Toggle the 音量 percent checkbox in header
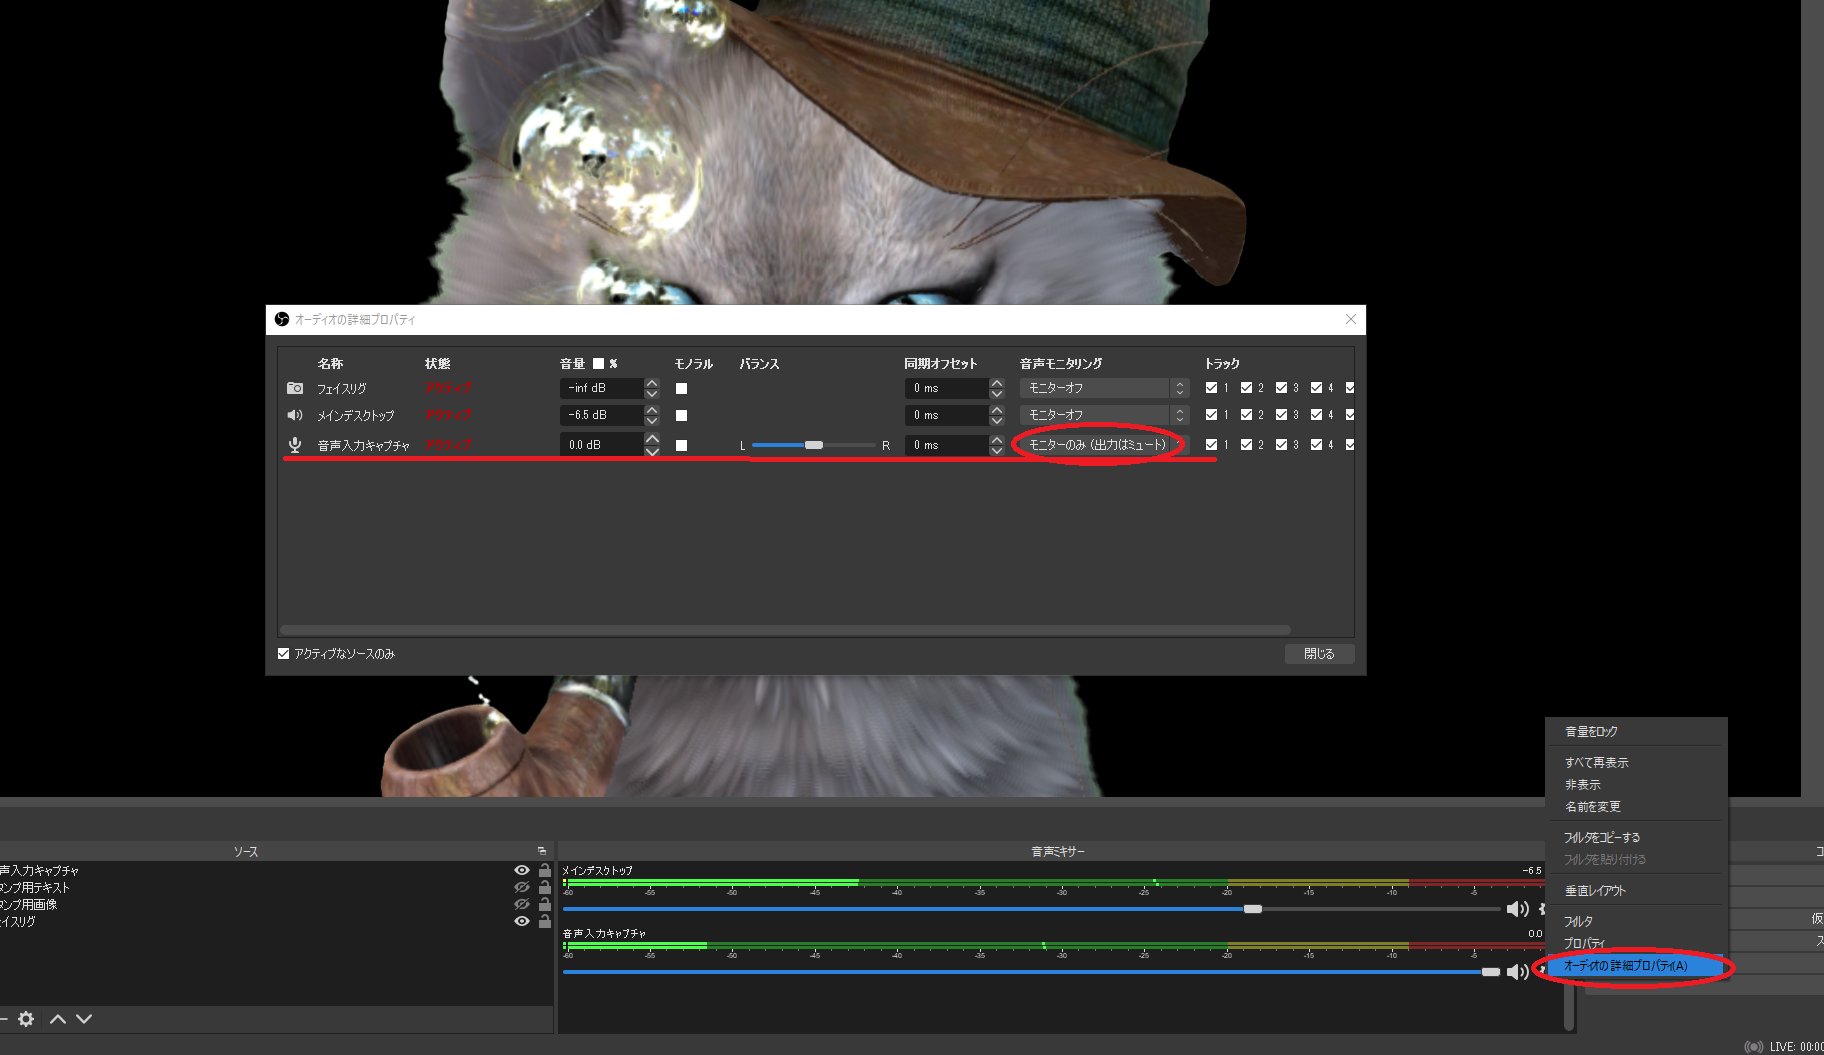The width and height of the screenshot is (1824, 1055). point(598,364)
